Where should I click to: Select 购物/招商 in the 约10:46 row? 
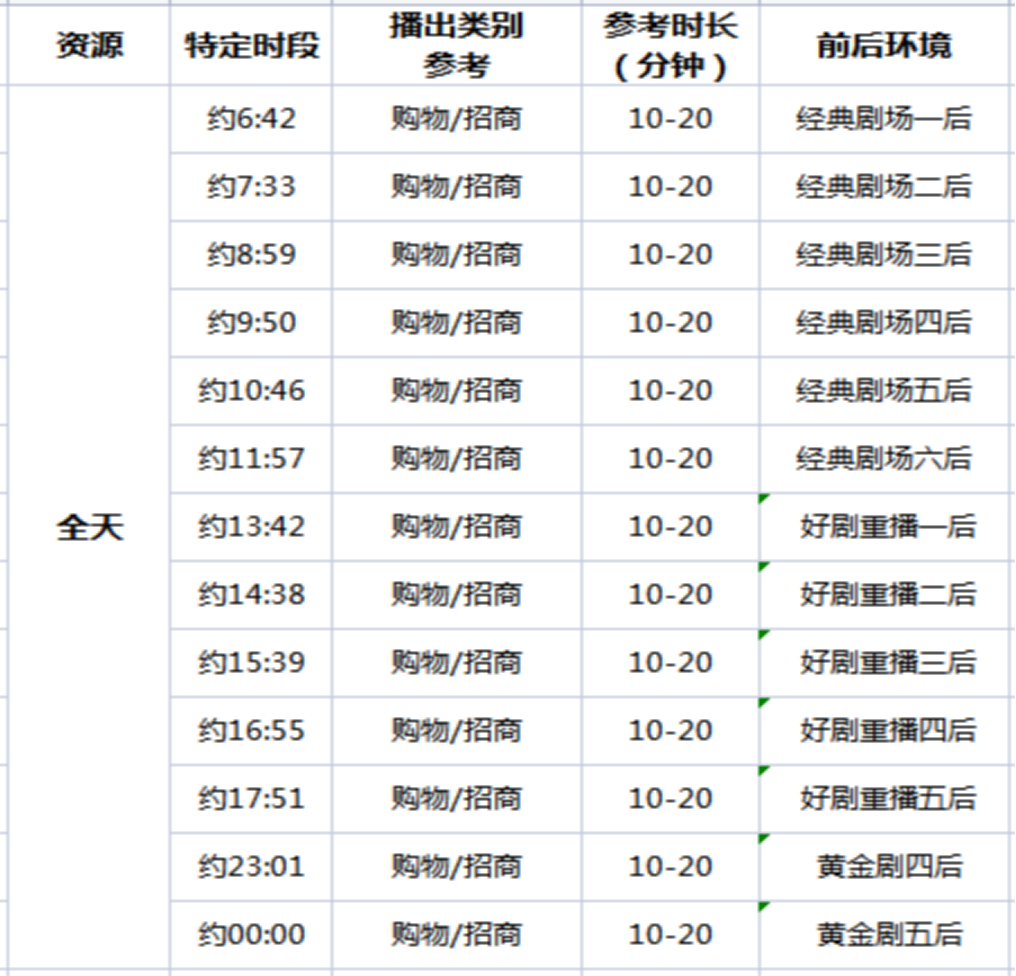(x=456, y=391)
